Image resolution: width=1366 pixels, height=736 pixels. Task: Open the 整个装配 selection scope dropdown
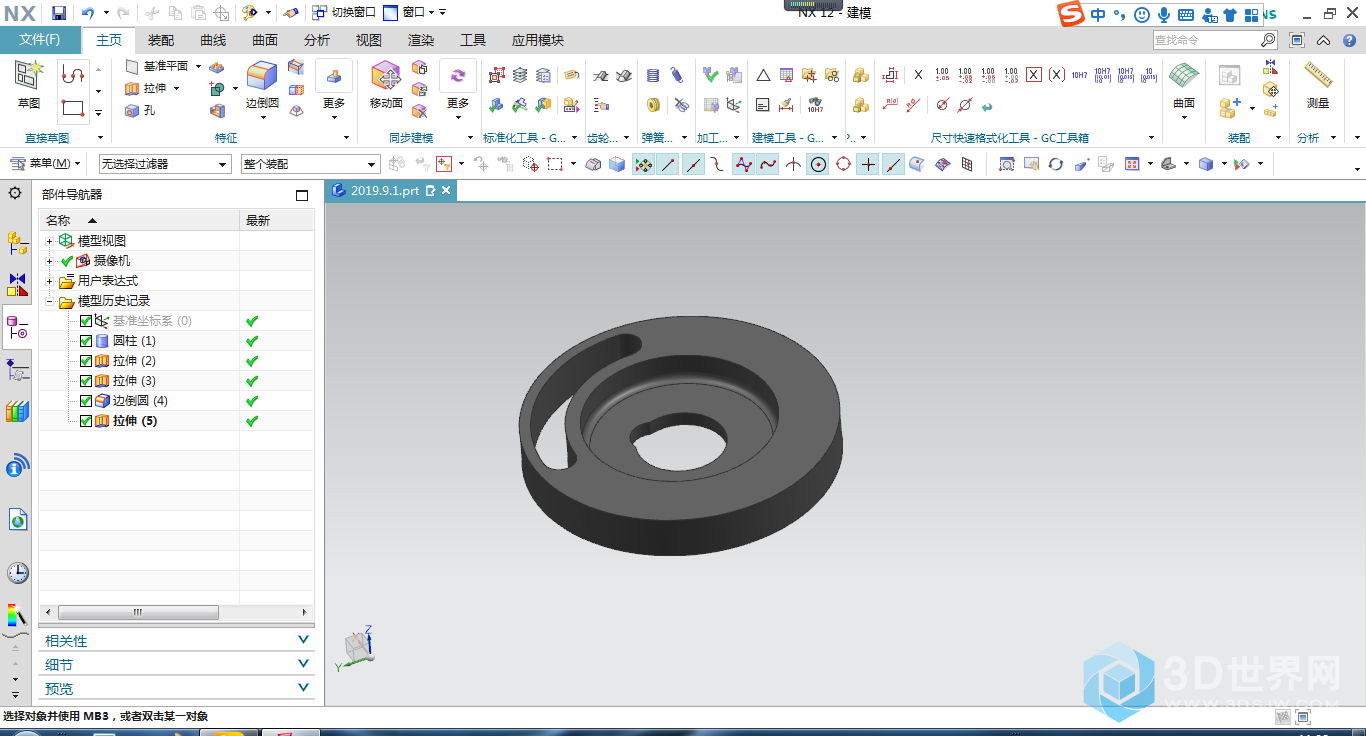(311, 164)
